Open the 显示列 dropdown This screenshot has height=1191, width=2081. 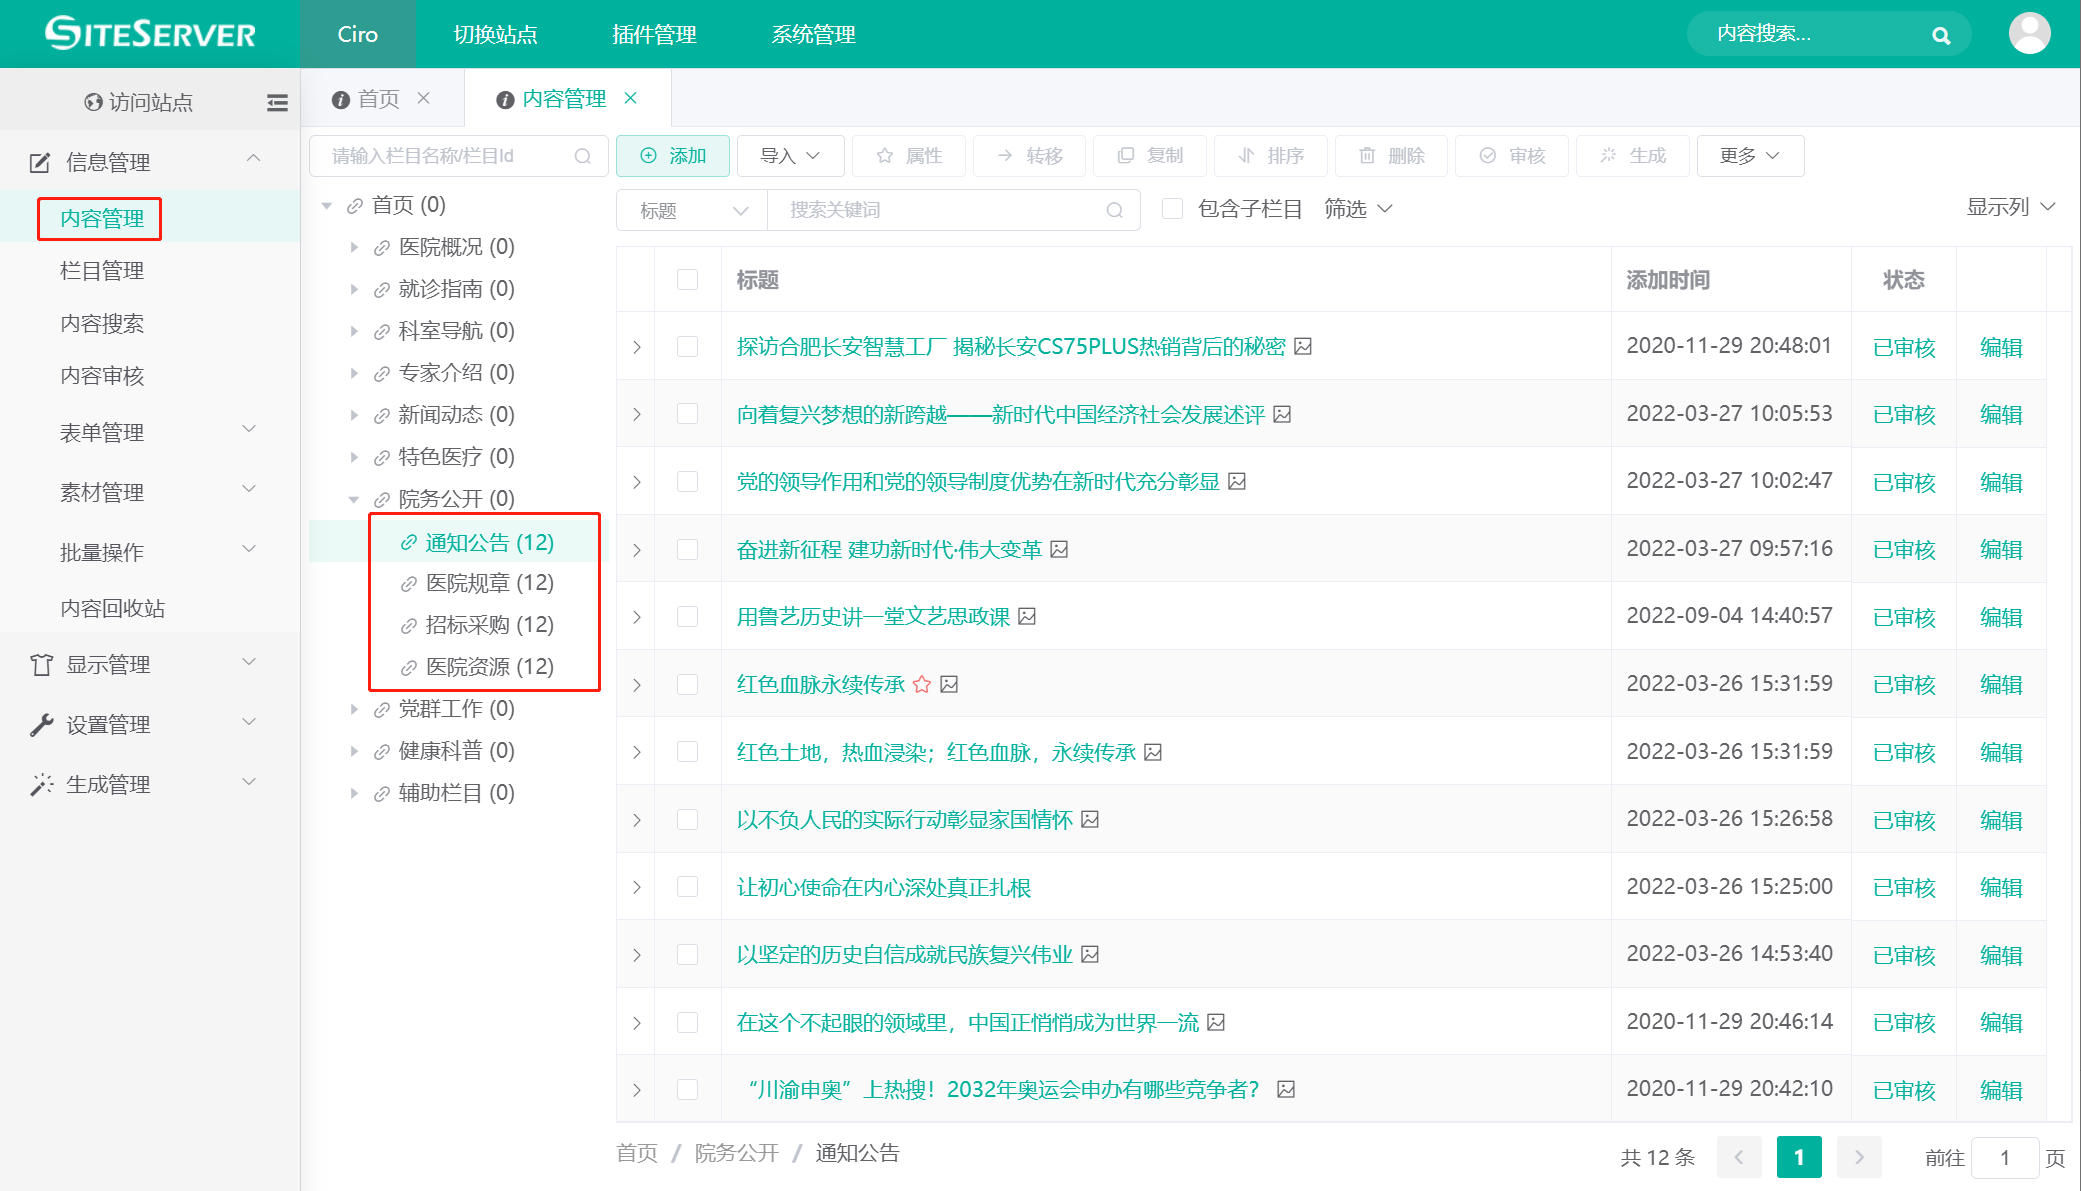[2010, 207]
